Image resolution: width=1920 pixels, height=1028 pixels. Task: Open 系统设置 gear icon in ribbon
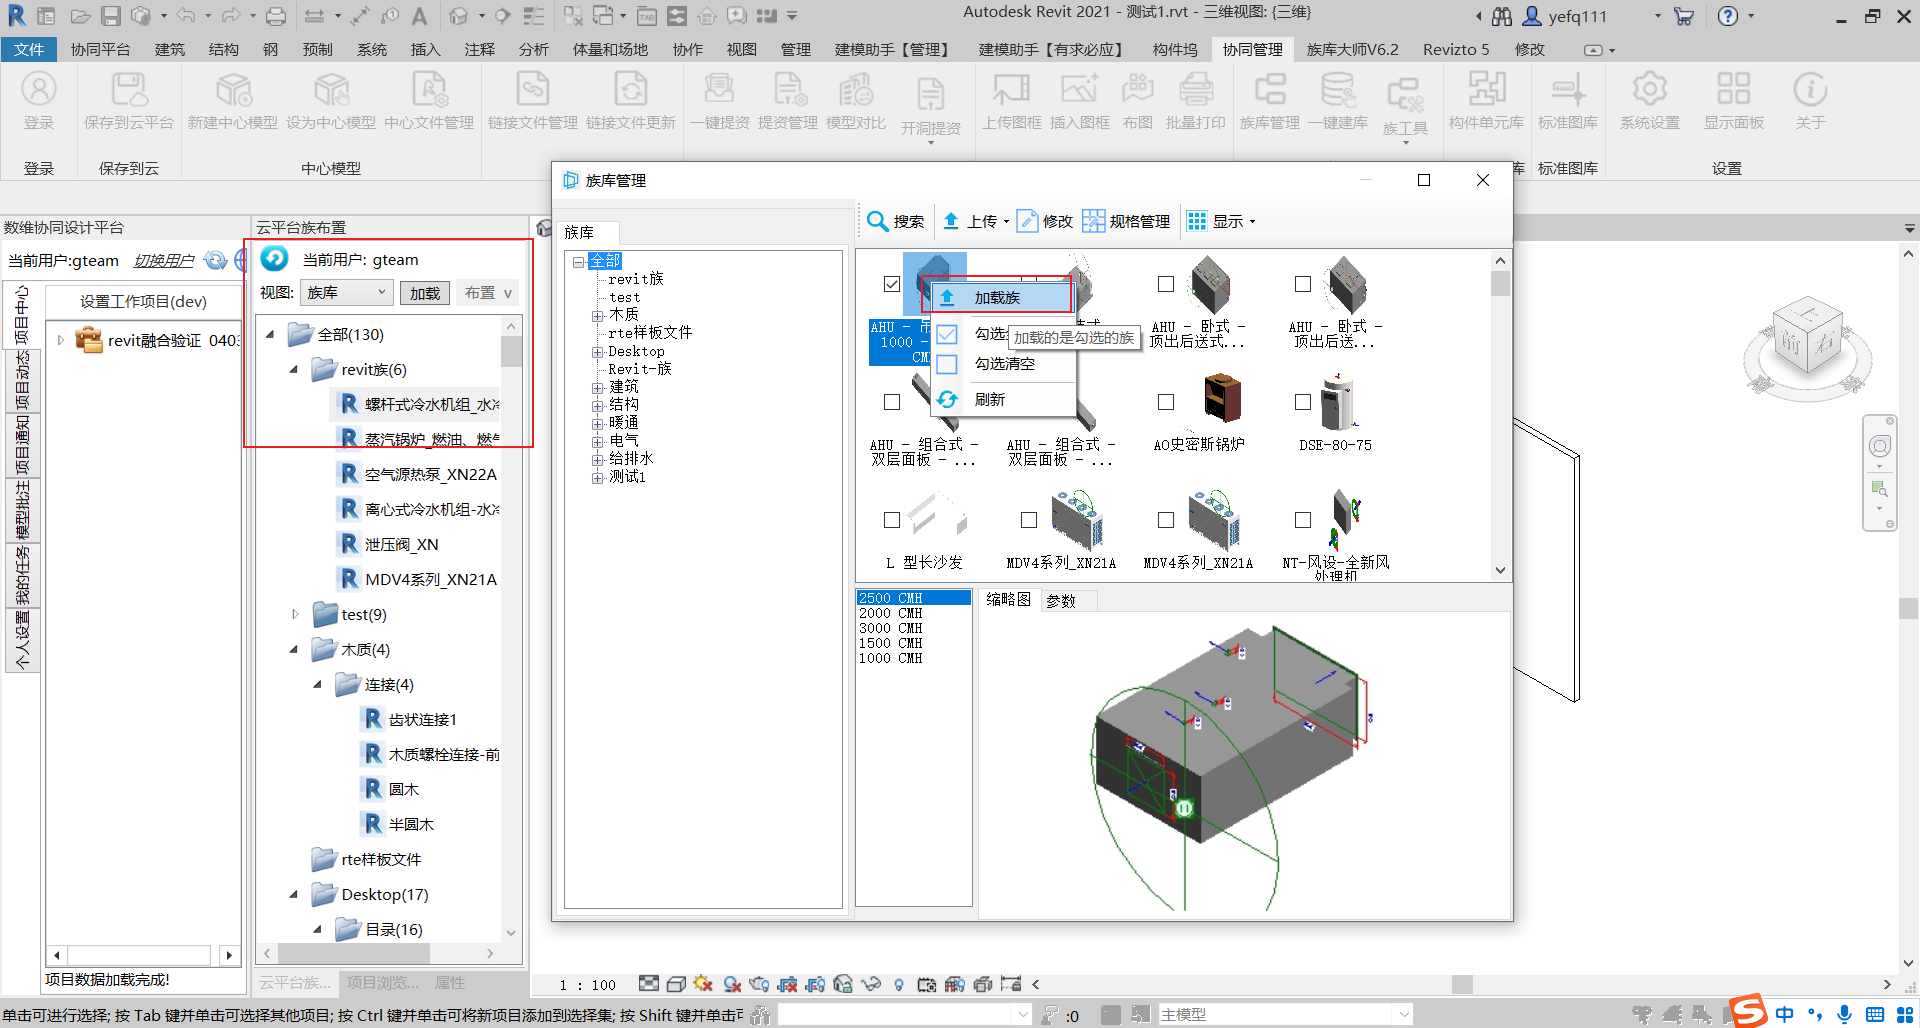coord(1650,90)
